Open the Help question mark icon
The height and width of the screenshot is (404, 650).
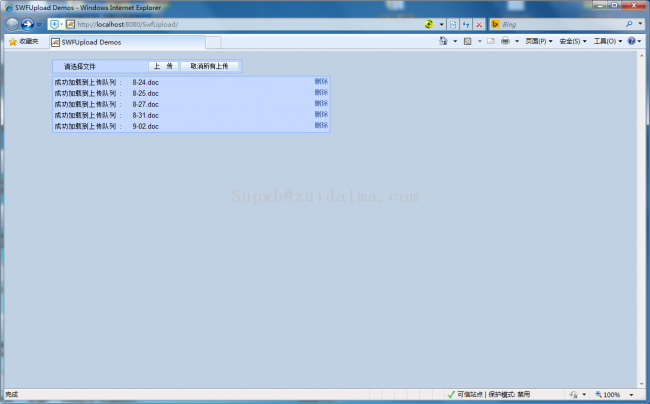point(632,42)
